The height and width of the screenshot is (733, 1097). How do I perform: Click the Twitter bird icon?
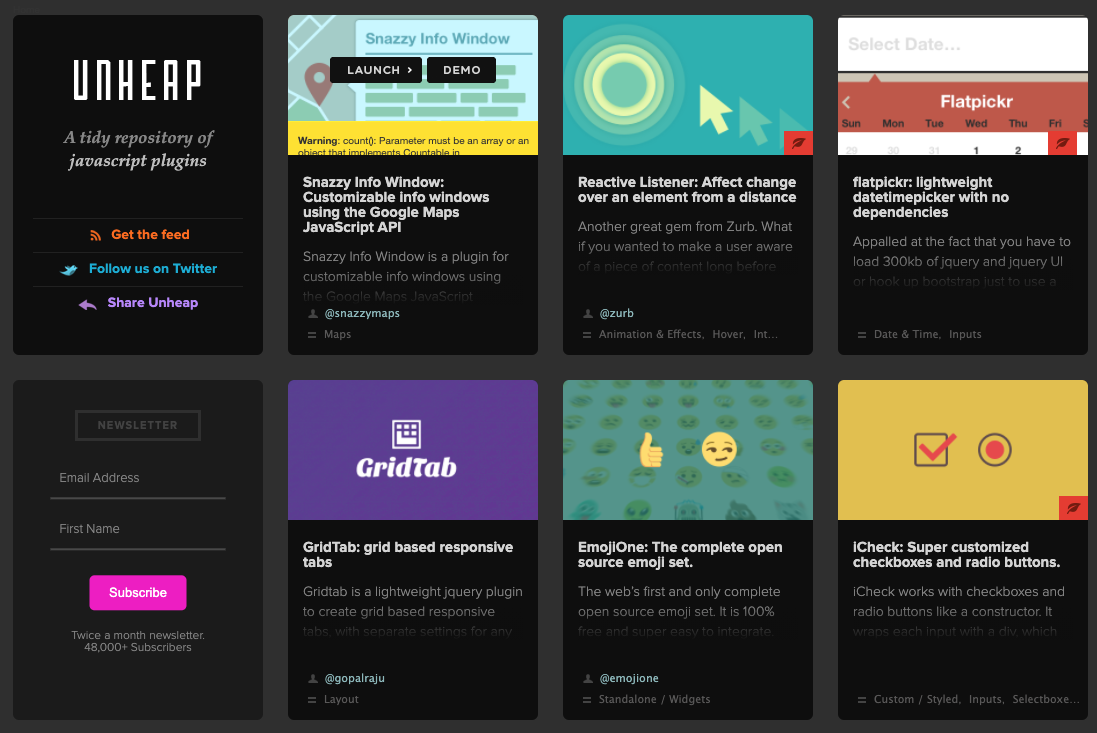point(69,269)
